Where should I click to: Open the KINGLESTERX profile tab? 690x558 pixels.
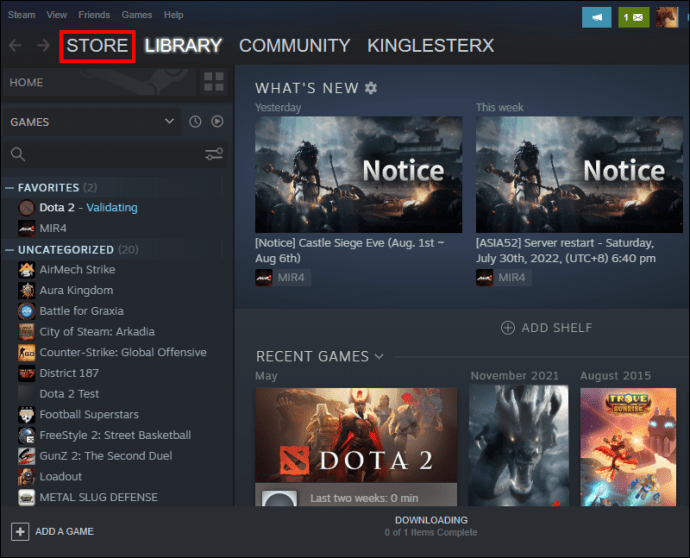coord(431,46)
